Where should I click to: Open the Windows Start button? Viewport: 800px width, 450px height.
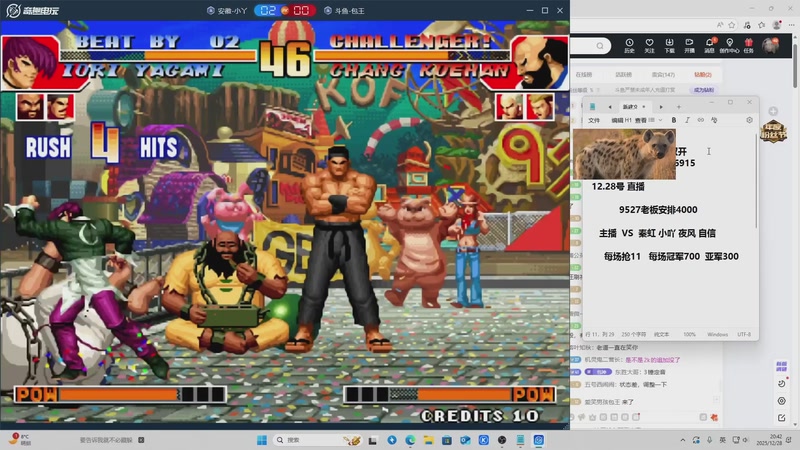(x=262, y=440)
